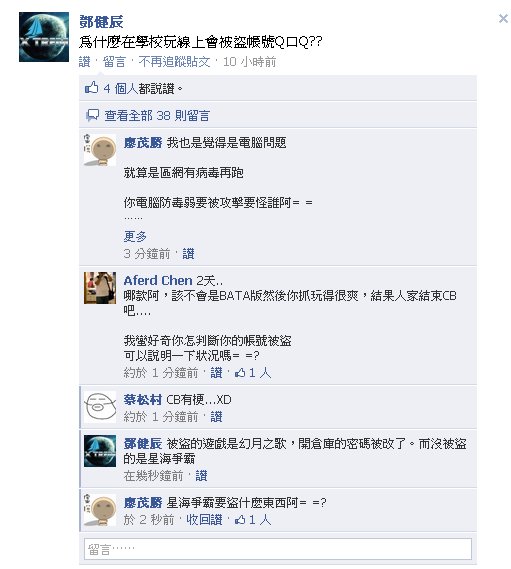Viewport: 511px width, 569px height.
Task: Click the 10 小時前 timestamp of the post
Action: 250,62
